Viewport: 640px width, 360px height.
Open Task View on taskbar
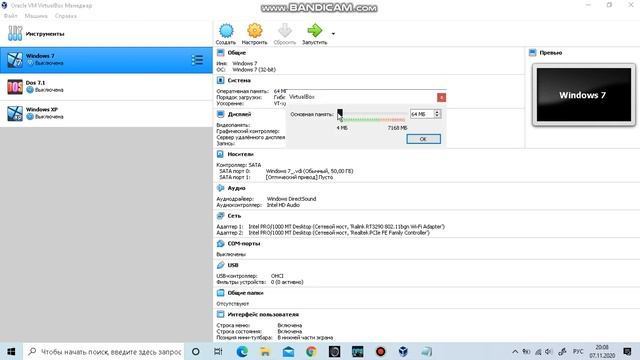(x=218, y=351)
